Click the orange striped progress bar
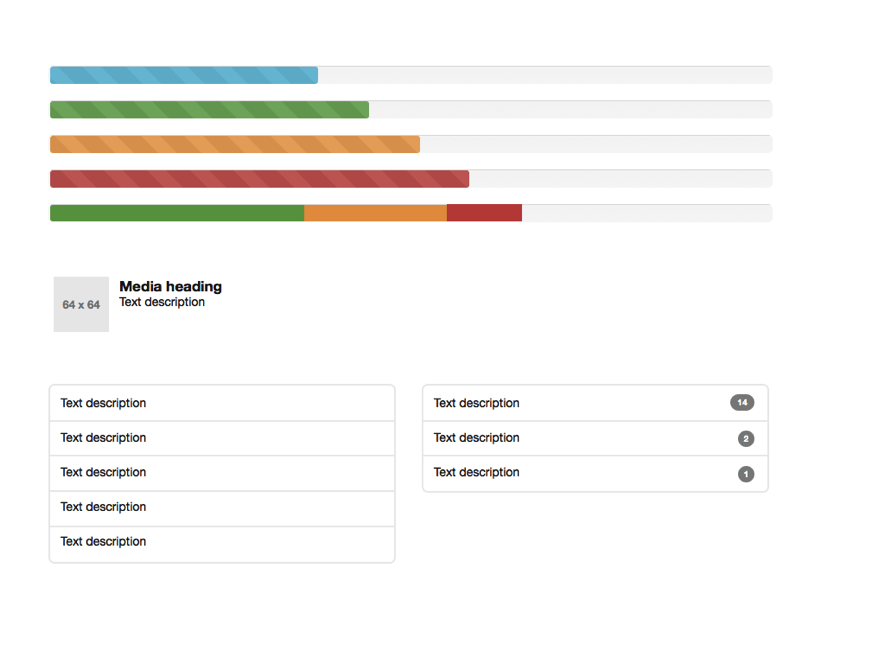The height and width of the screenshot is (664, 885). pos(235,144)
